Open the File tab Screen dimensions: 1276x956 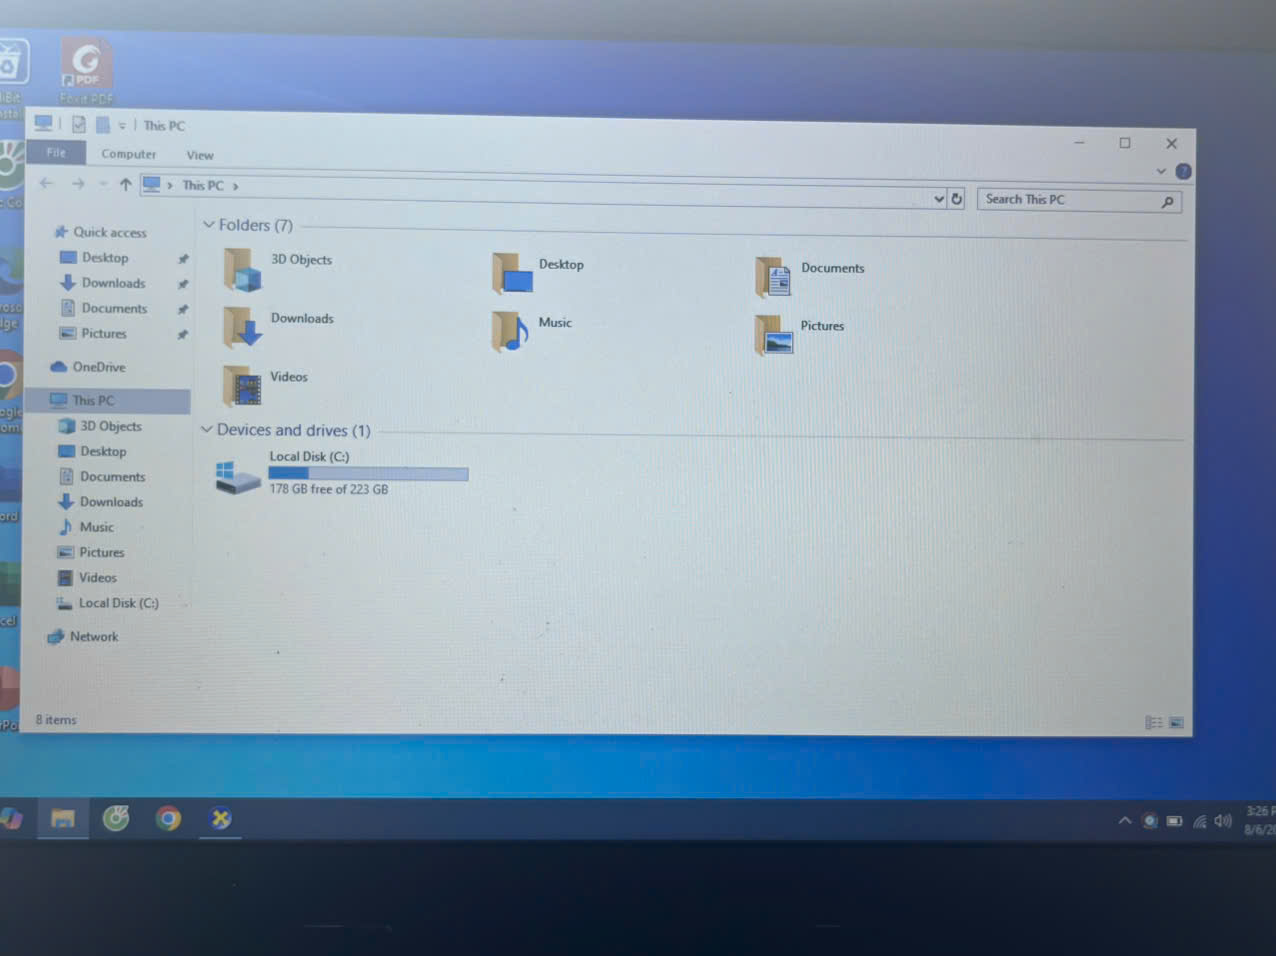[x=56, y=152]
